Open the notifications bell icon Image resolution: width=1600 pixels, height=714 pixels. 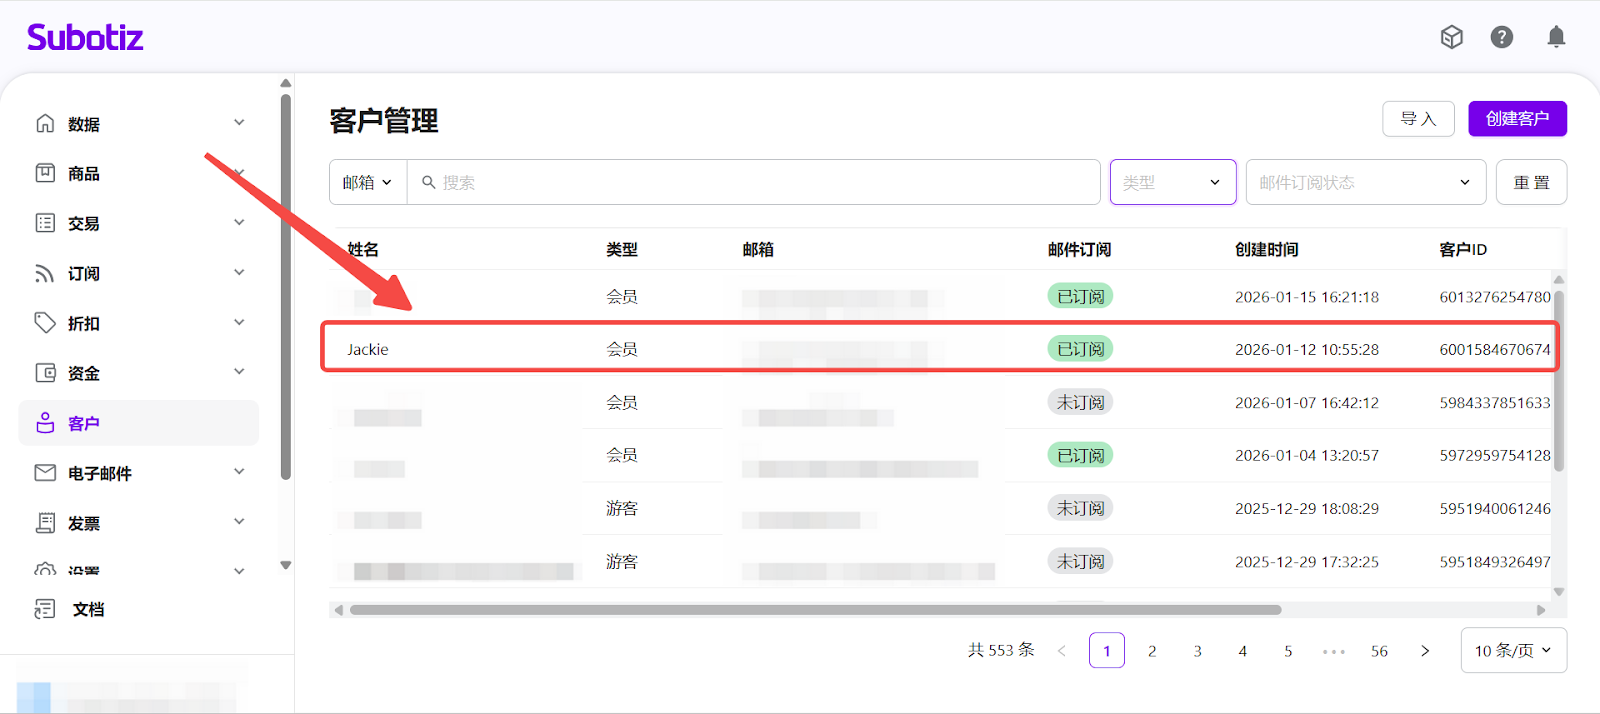pos(1555,37)
